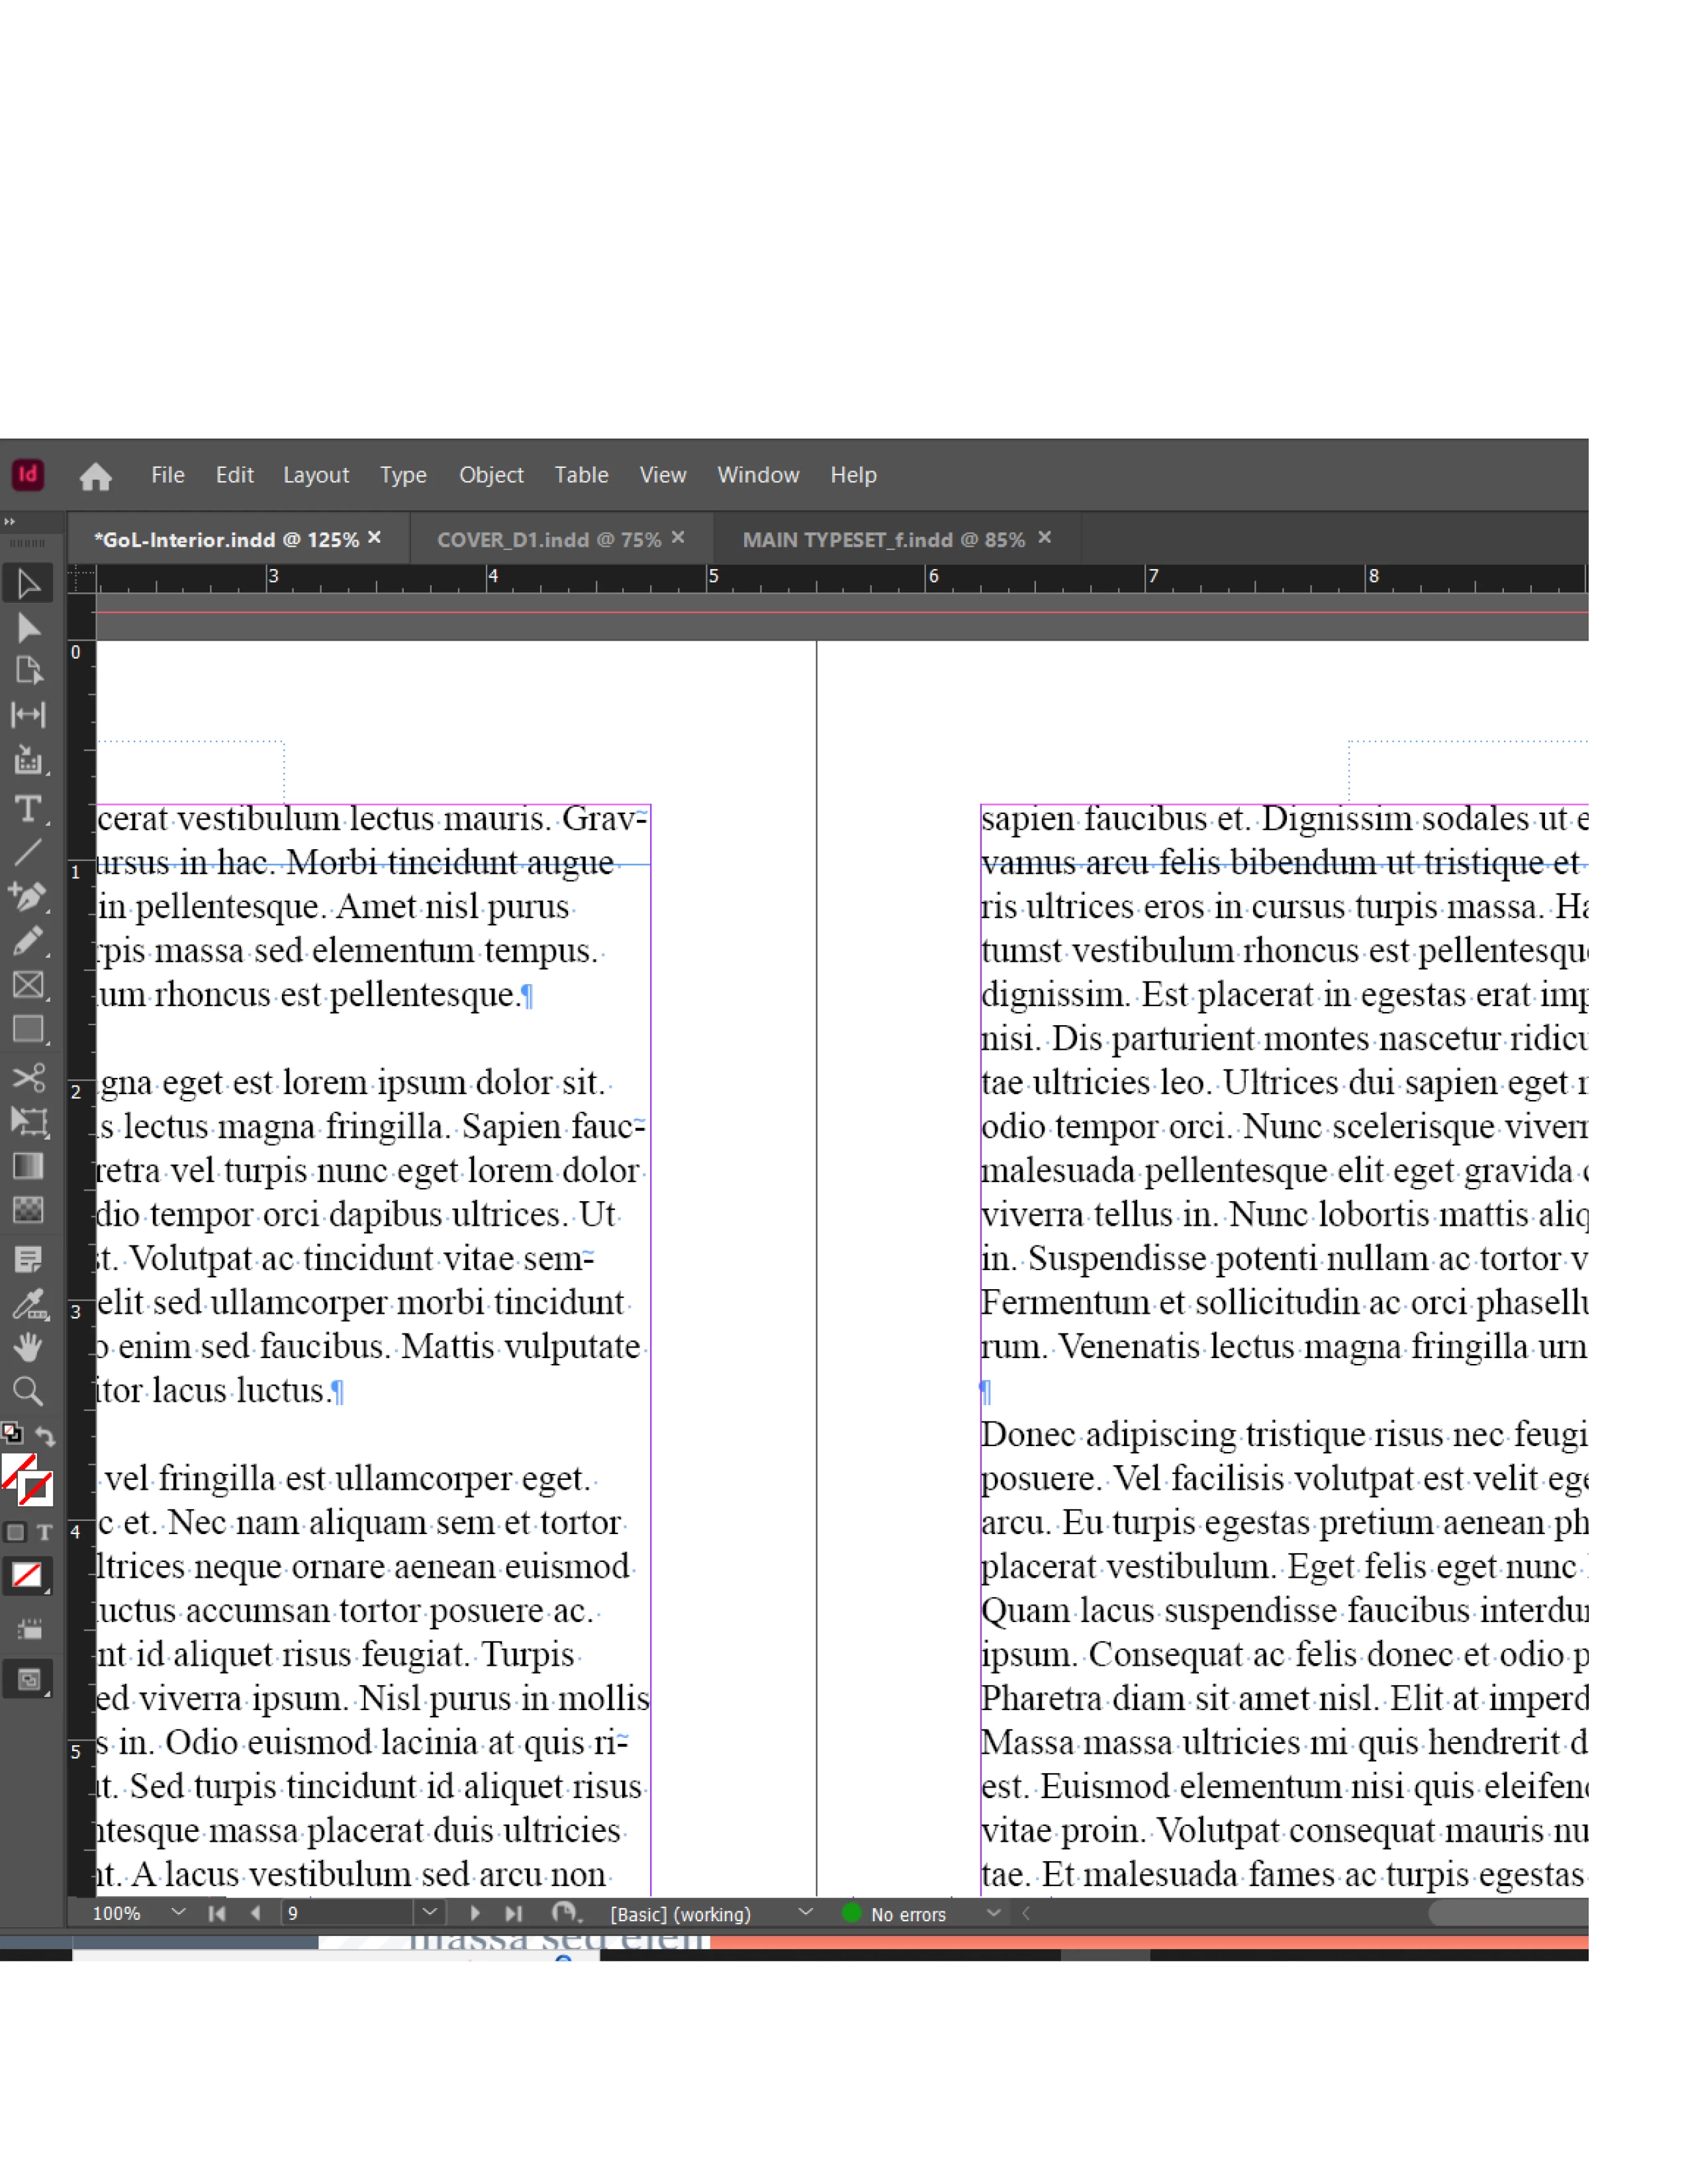Open the zoom level 100% dropdown

pyautogui.click(x=178, y=1912)
